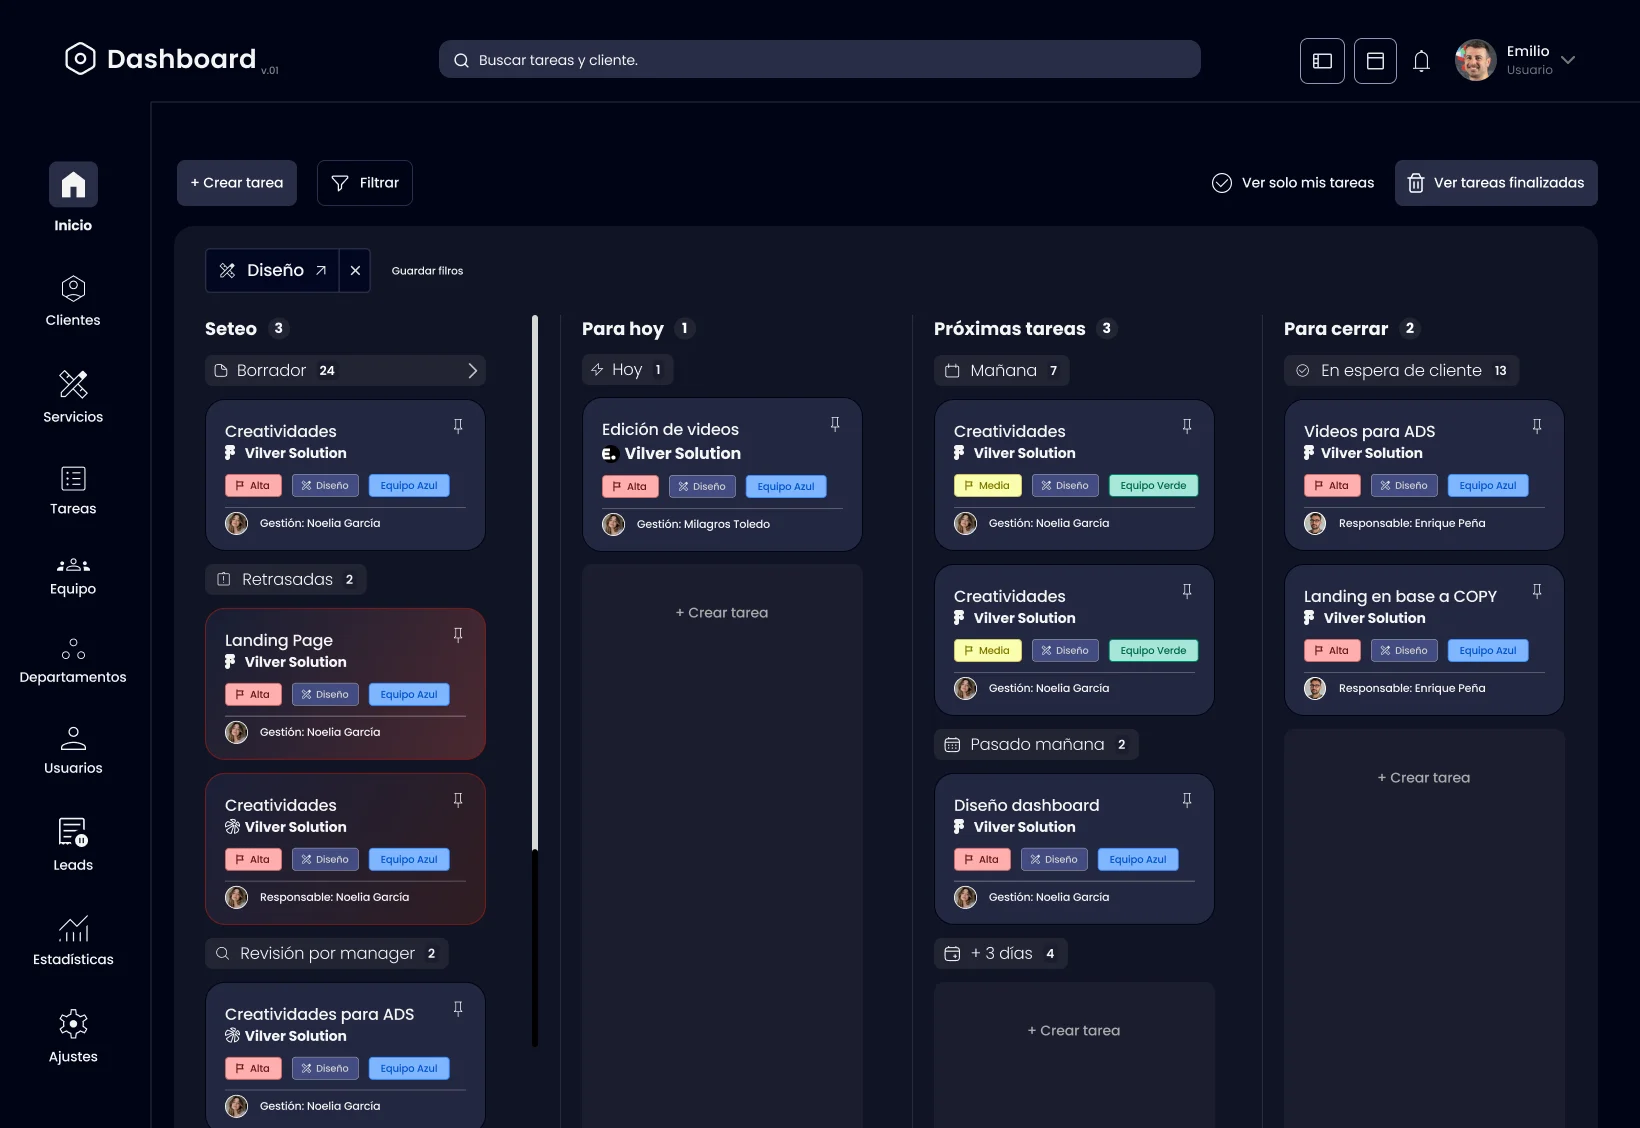
Task: Pin the Edición de videos card
Action: 835,425
